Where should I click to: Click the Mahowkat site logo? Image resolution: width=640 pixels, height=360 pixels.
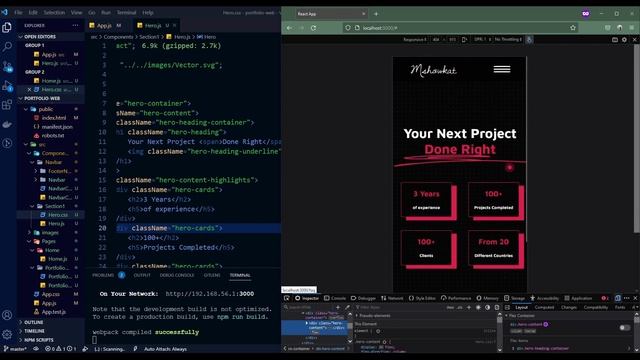pos(433,70)
